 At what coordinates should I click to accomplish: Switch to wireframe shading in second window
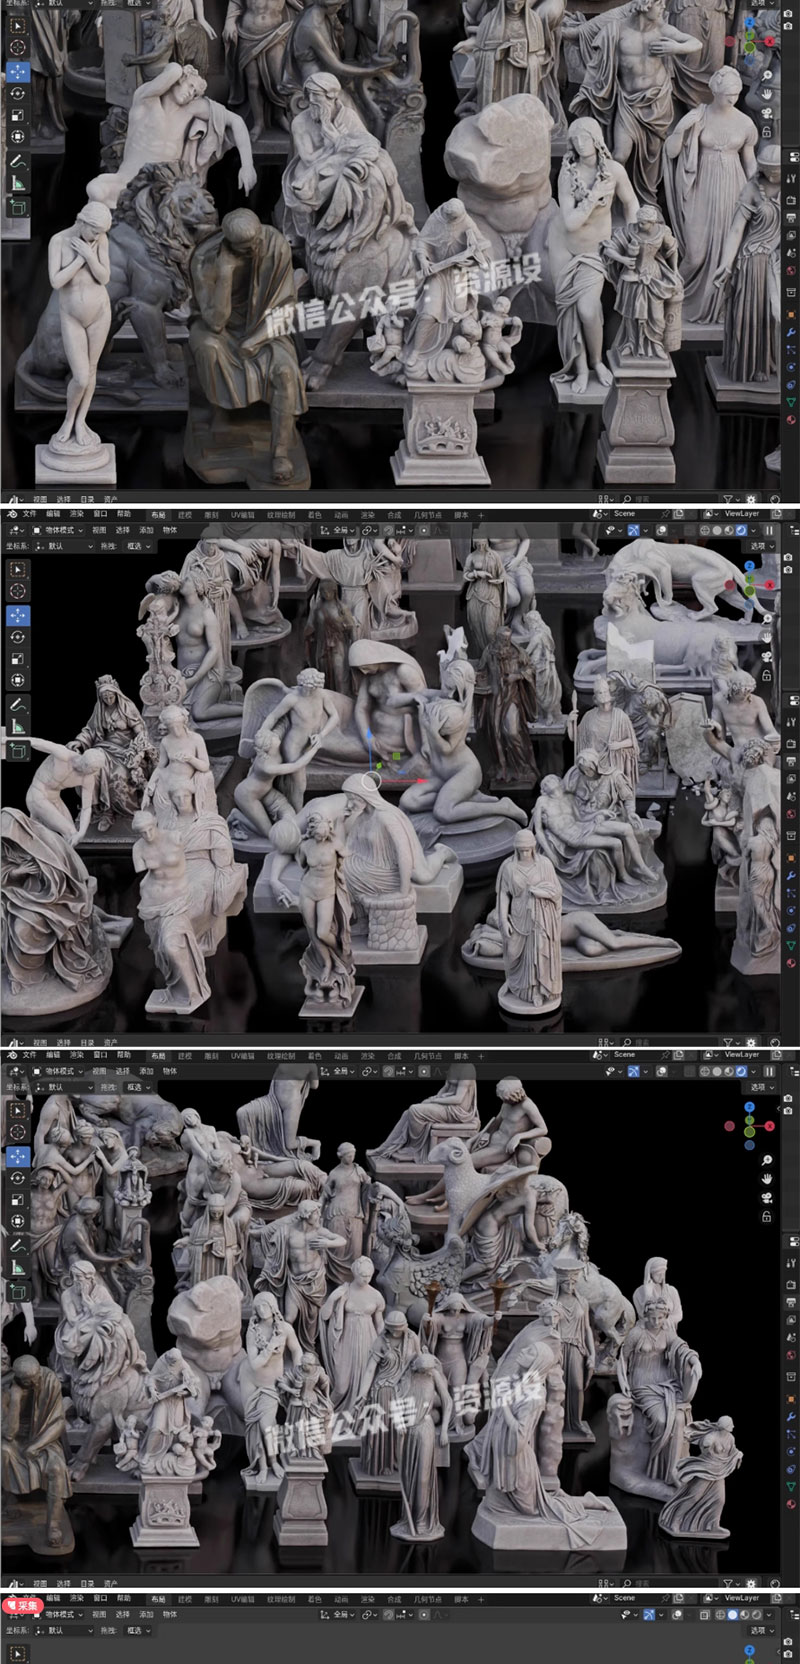pyautogui.click(x=705, y=531)
